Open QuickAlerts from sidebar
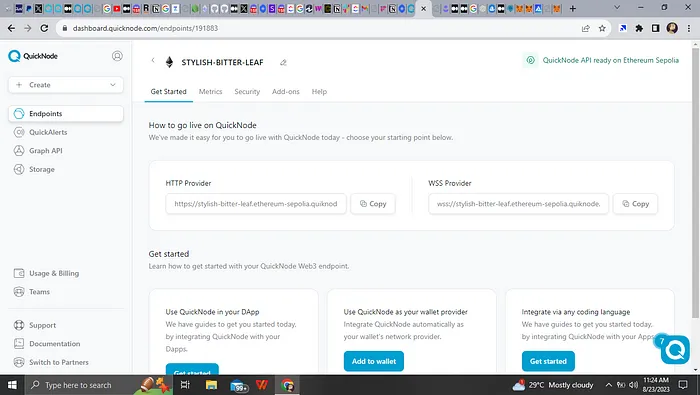The width and height of the screenshot is (700, 395). [x=48, y=132]
